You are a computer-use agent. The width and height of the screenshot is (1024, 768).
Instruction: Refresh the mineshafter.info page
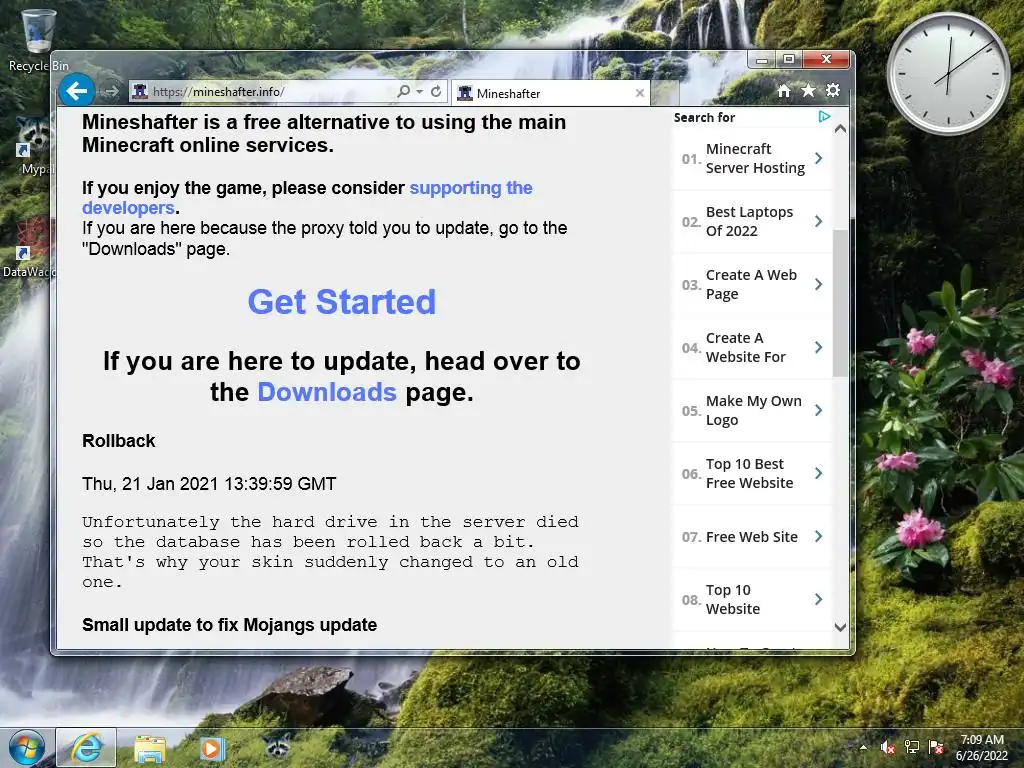click(436, 91)
